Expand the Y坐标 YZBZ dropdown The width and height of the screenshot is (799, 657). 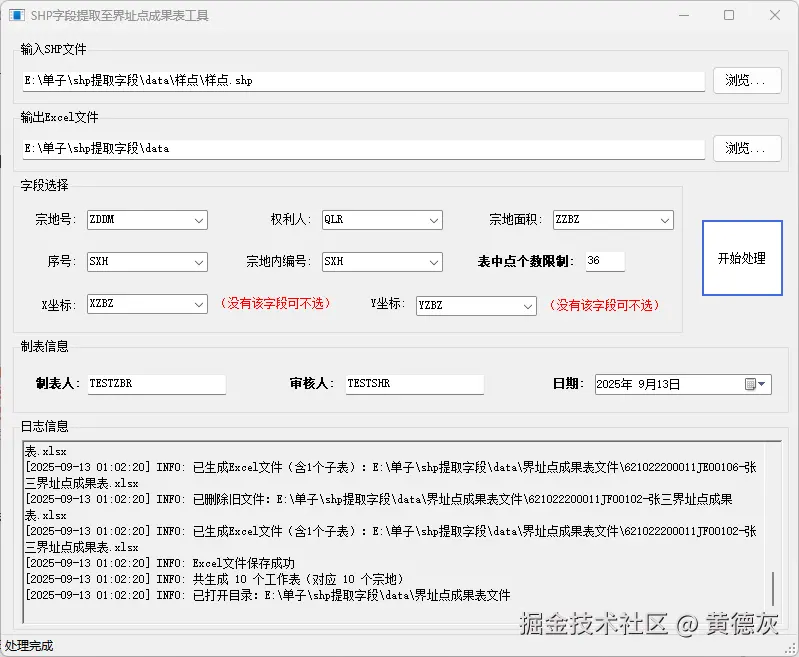point(527,306)
